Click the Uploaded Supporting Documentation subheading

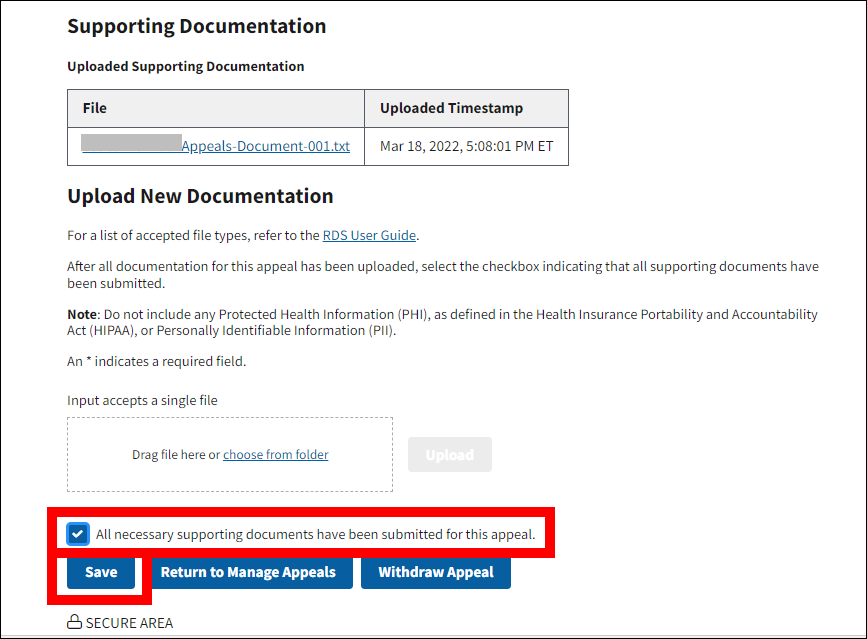click(x=185, y=67)
